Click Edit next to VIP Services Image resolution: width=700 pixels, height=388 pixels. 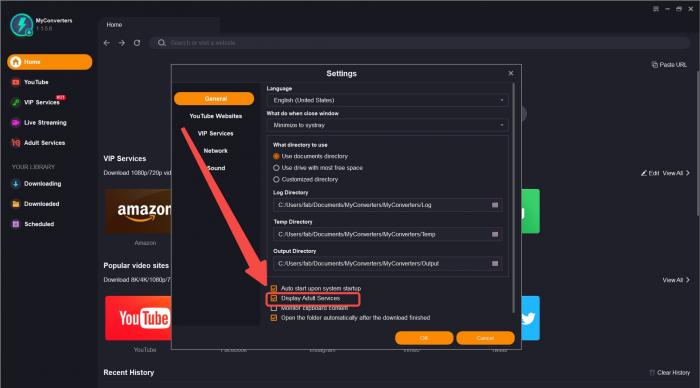click(650, 173)
